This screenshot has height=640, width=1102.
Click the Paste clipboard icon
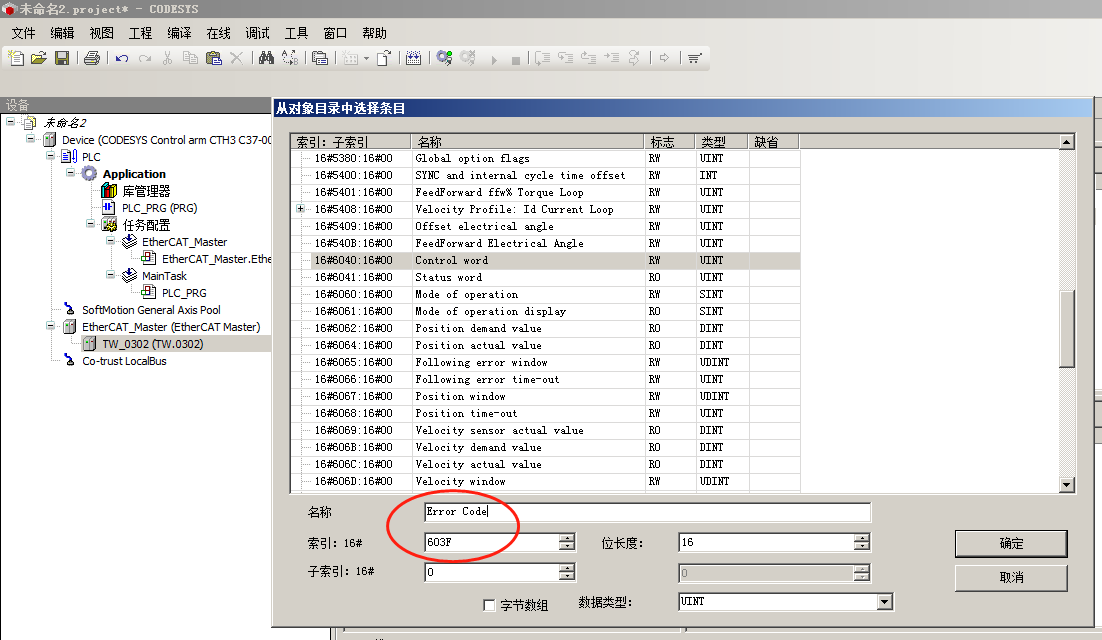[x=214, y=58]
